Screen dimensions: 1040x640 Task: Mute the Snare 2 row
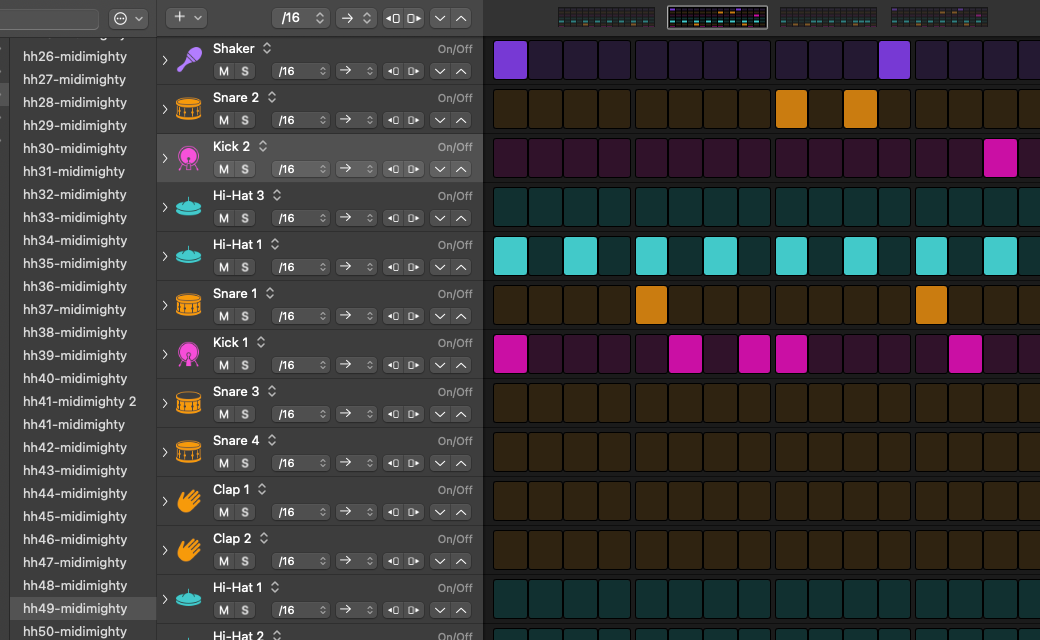(x=224, y=120)
